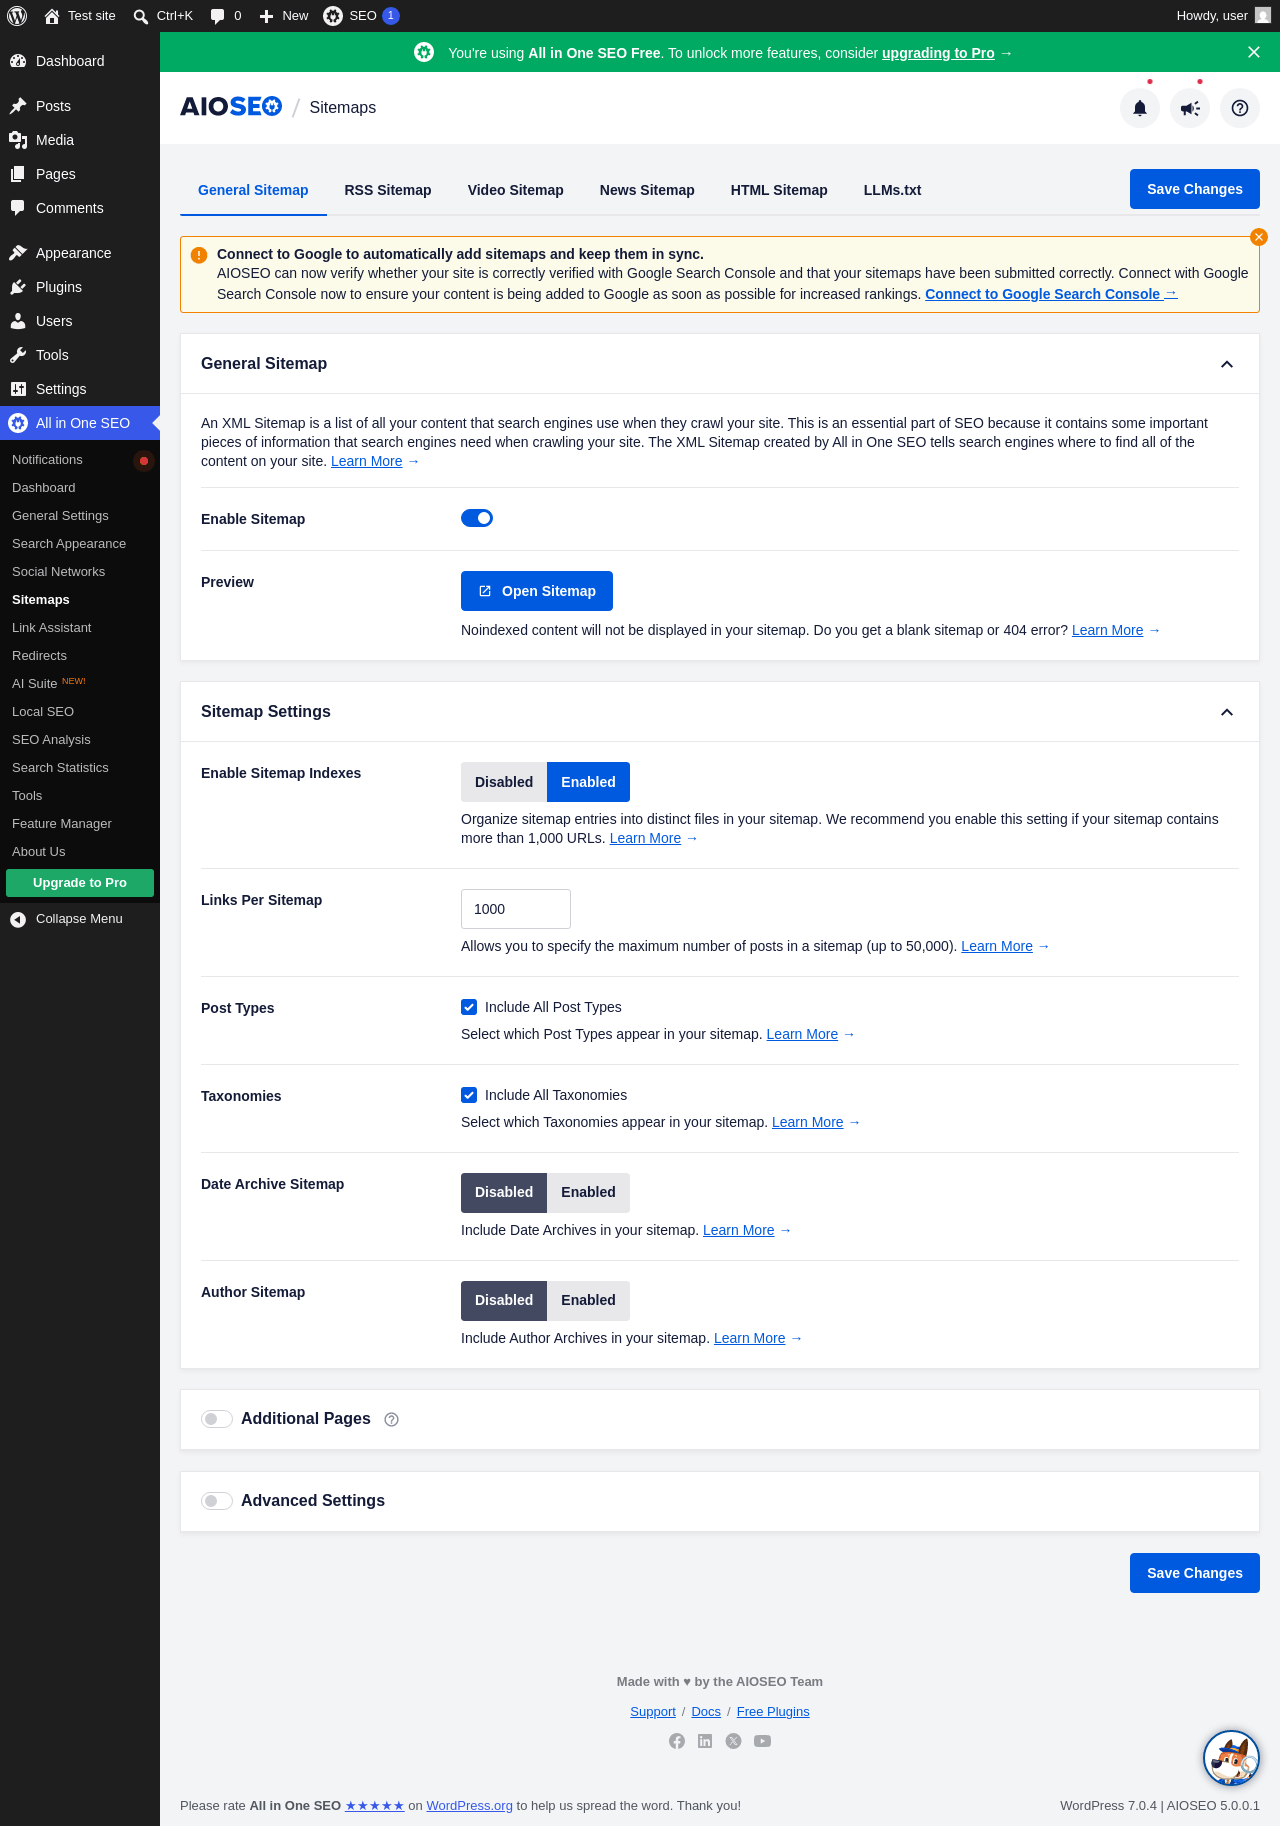Open the megaphone announcements icon

coord(1190,108)
